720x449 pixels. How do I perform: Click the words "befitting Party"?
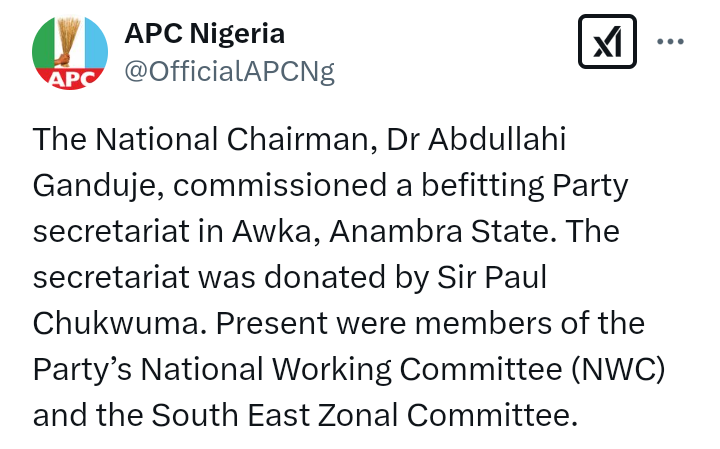click(x=524, y=186)
